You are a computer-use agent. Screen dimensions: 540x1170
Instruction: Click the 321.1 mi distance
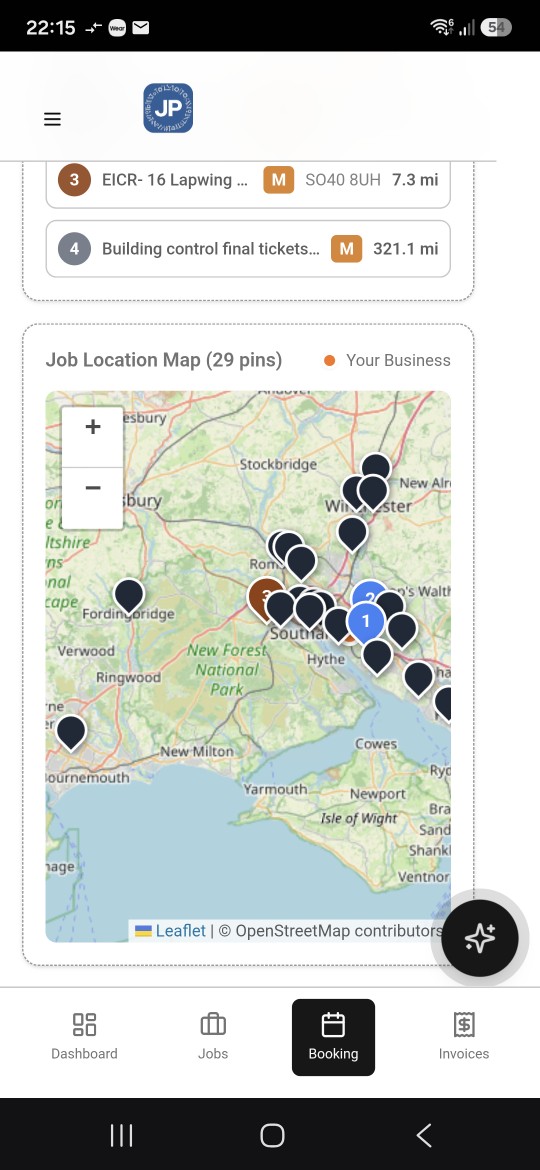pos(406,248)
